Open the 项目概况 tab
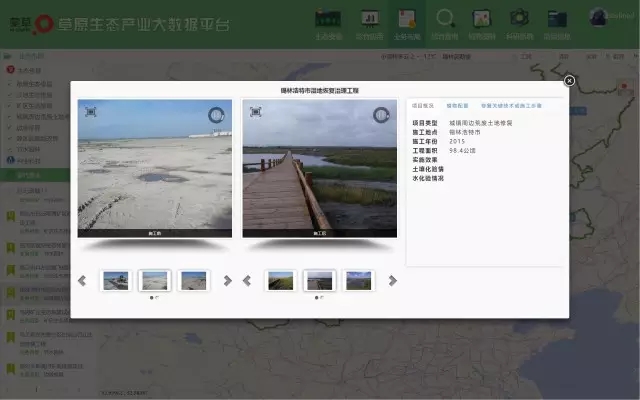 click(422, 105)
